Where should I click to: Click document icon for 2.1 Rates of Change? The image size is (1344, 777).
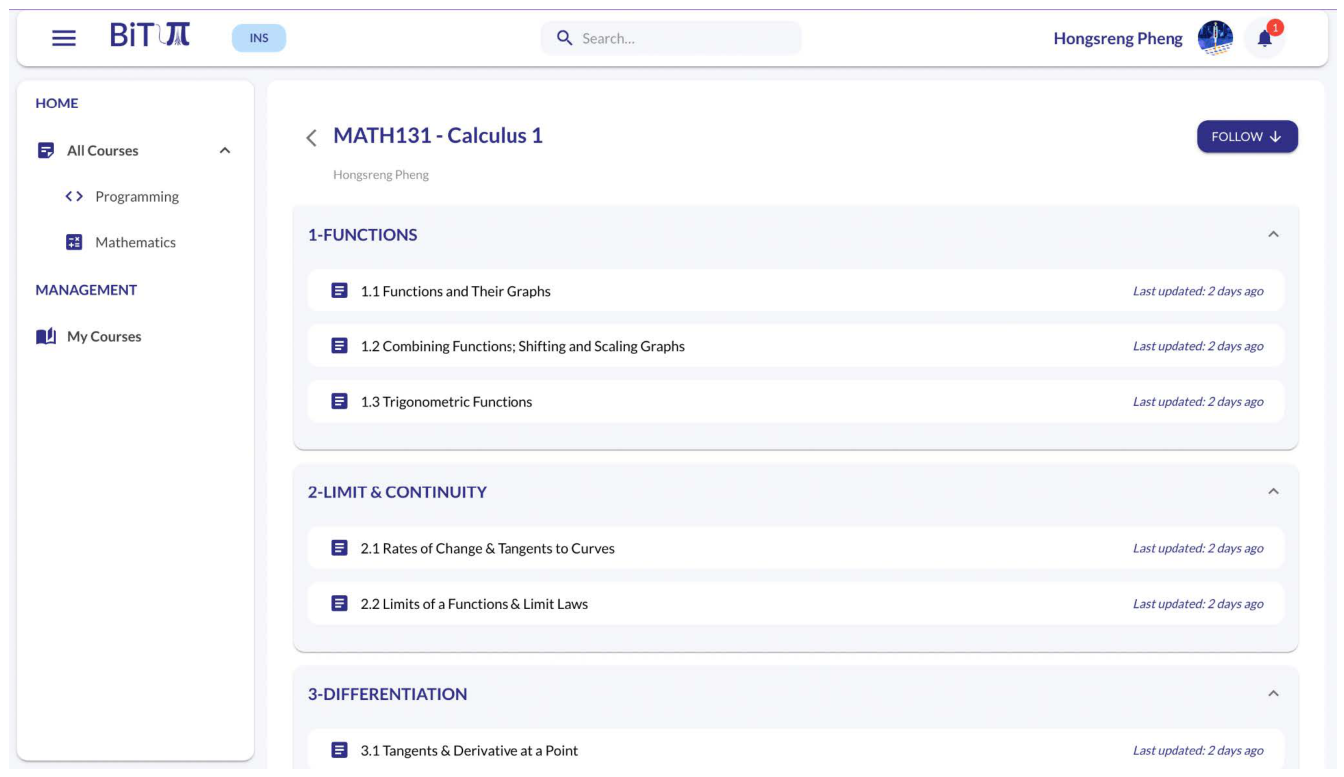click(x=340, y=548)
